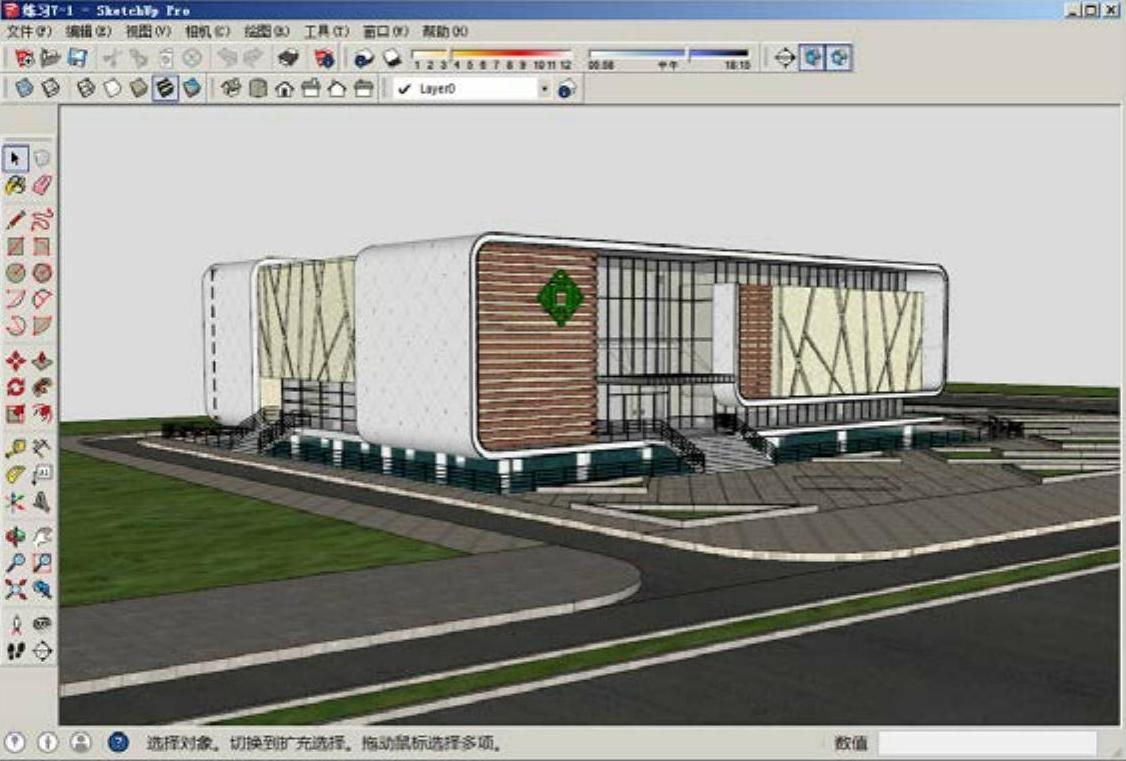The width and height of the screenshot is (1126, 761).
Task: Select the Tape Measure tool
Action: pyautogui.click(x=16, y=449)
